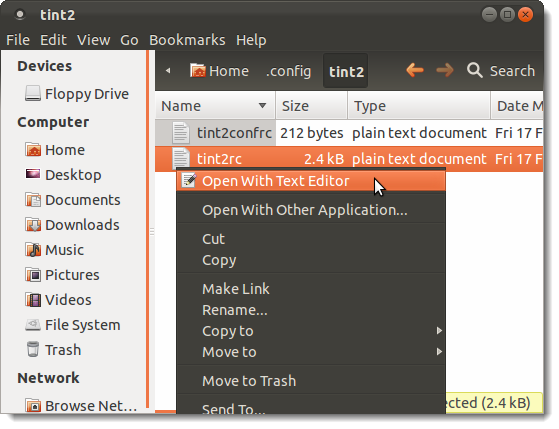Expand the Copy to submenu arrow

439,331
